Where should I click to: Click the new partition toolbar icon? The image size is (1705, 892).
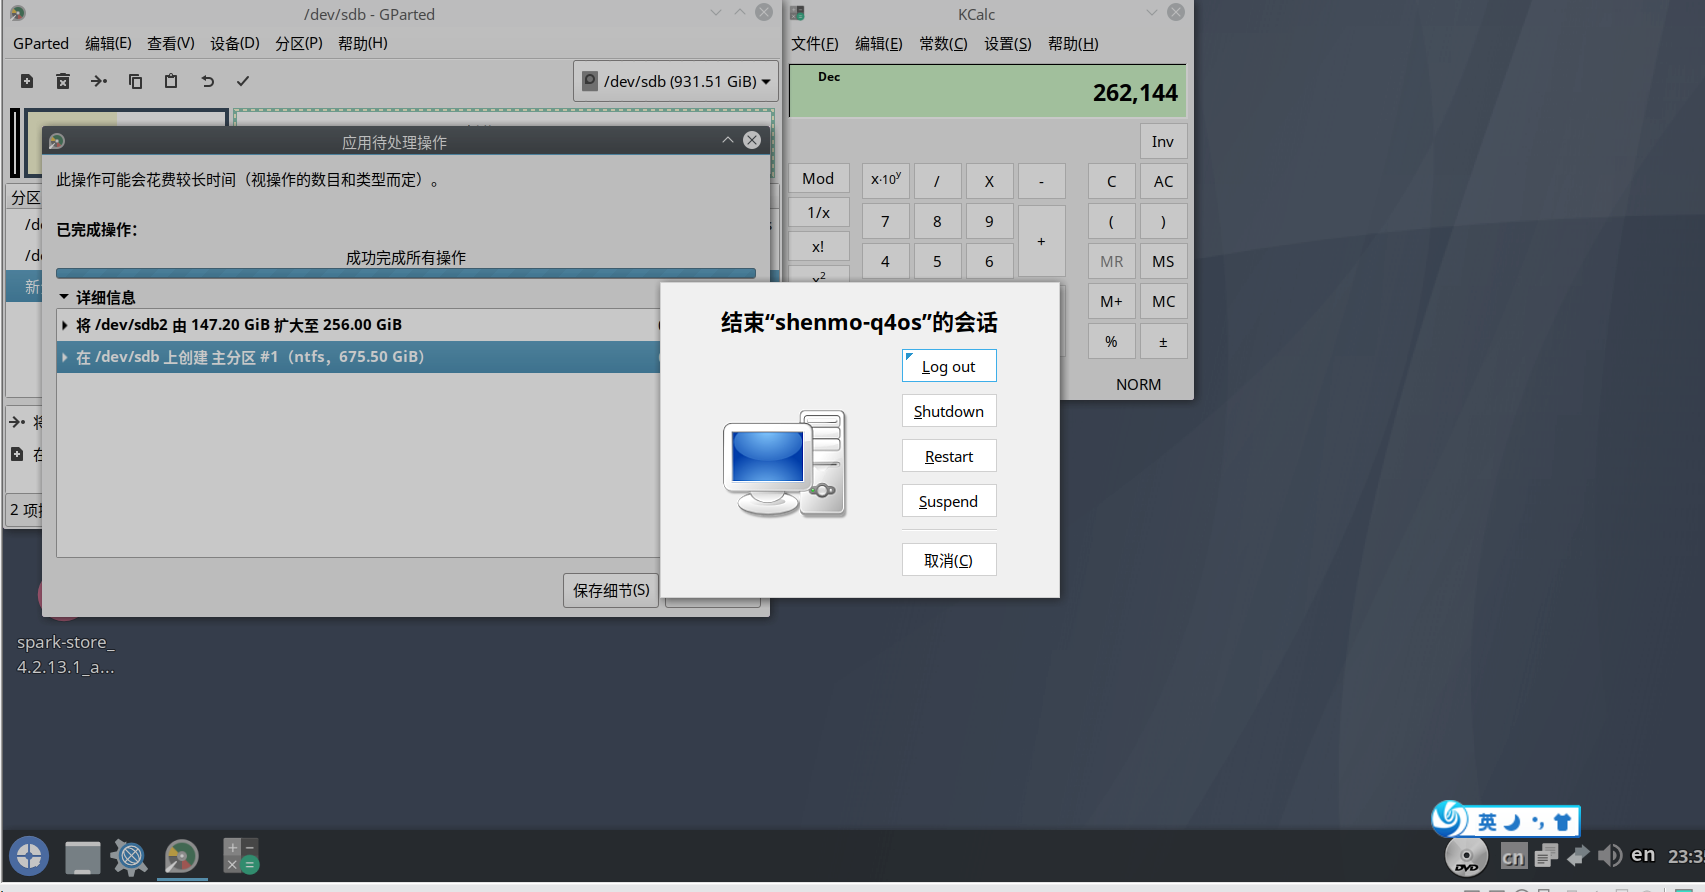27,81
